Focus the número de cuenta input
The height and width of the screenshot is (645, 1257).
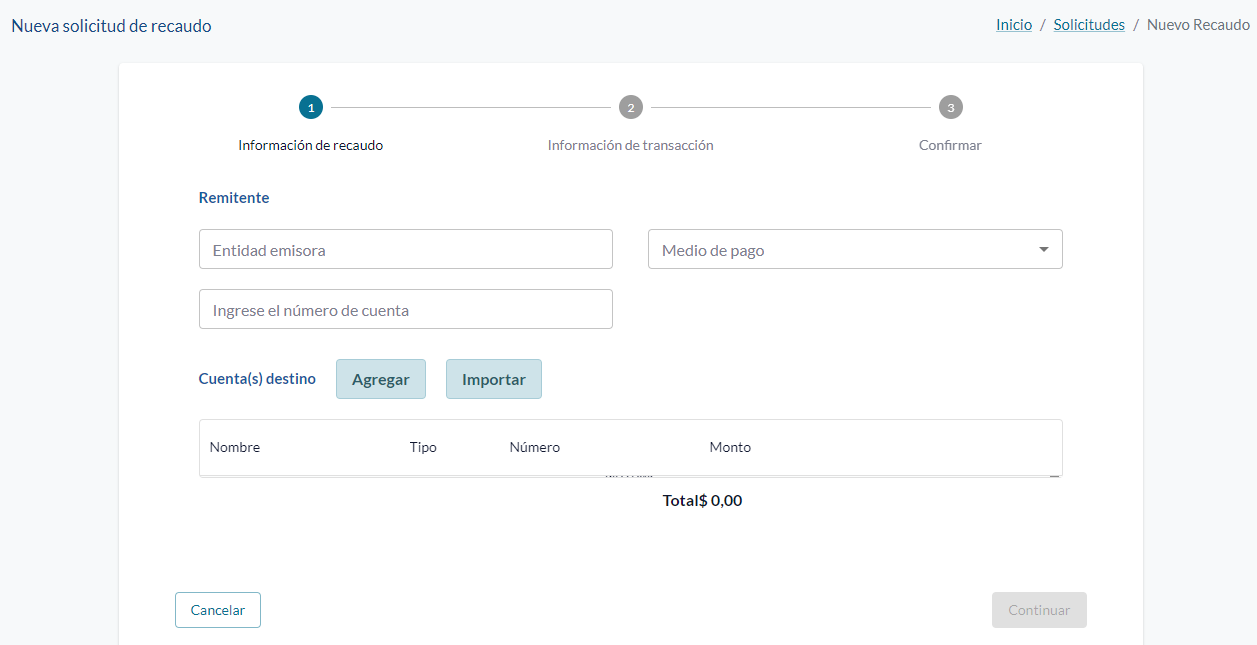click(x=406, y=309)
